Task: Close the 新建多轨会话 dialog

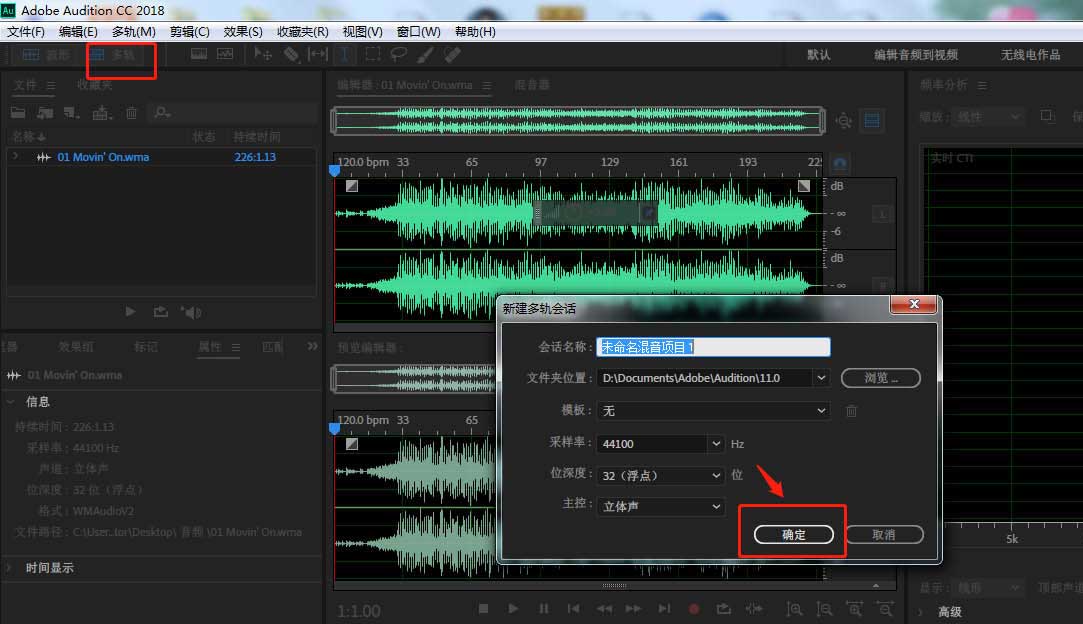Action: pos(913,304)
